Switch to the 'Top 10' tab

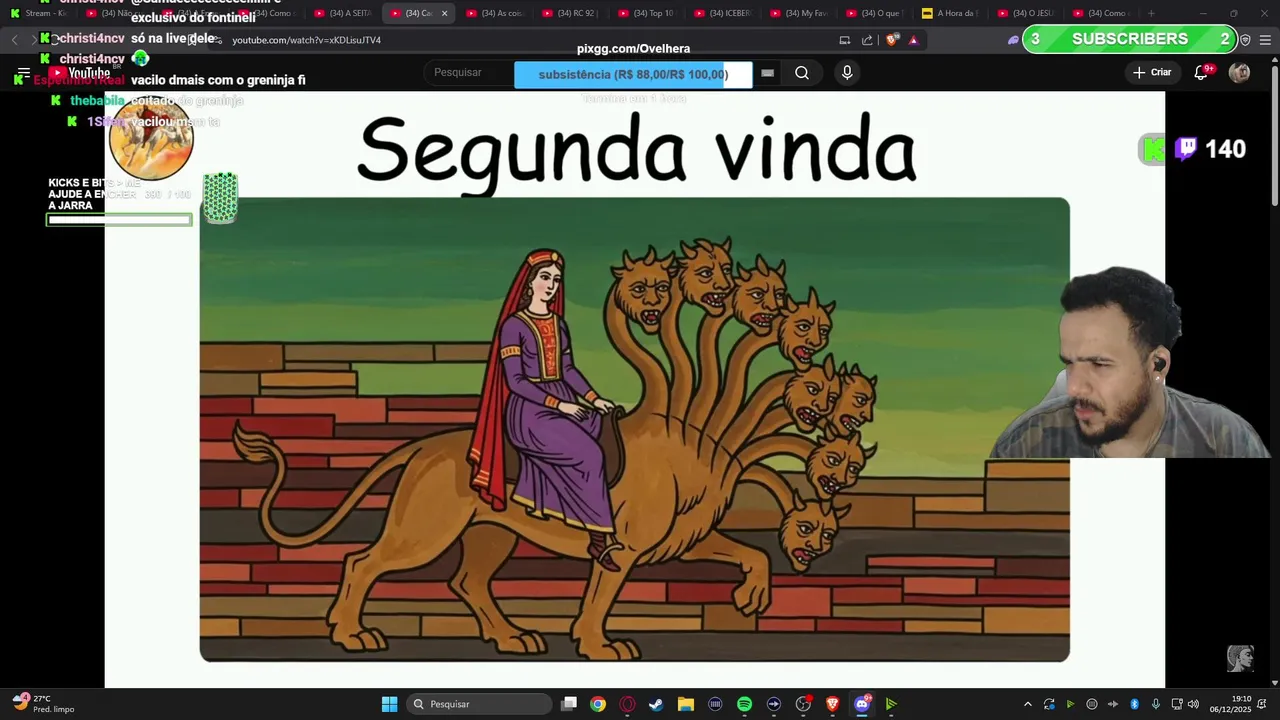pyautogui.click(x=647, y=13)
